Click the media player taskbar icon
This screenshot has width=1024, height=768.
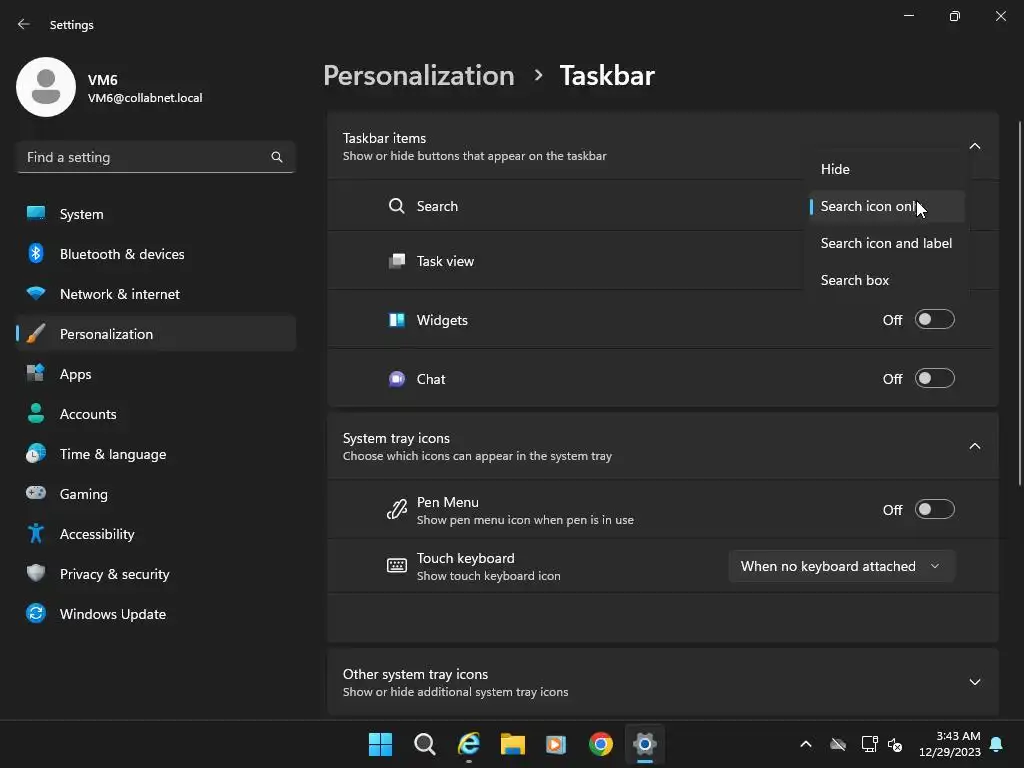click(x=556, y=744)
